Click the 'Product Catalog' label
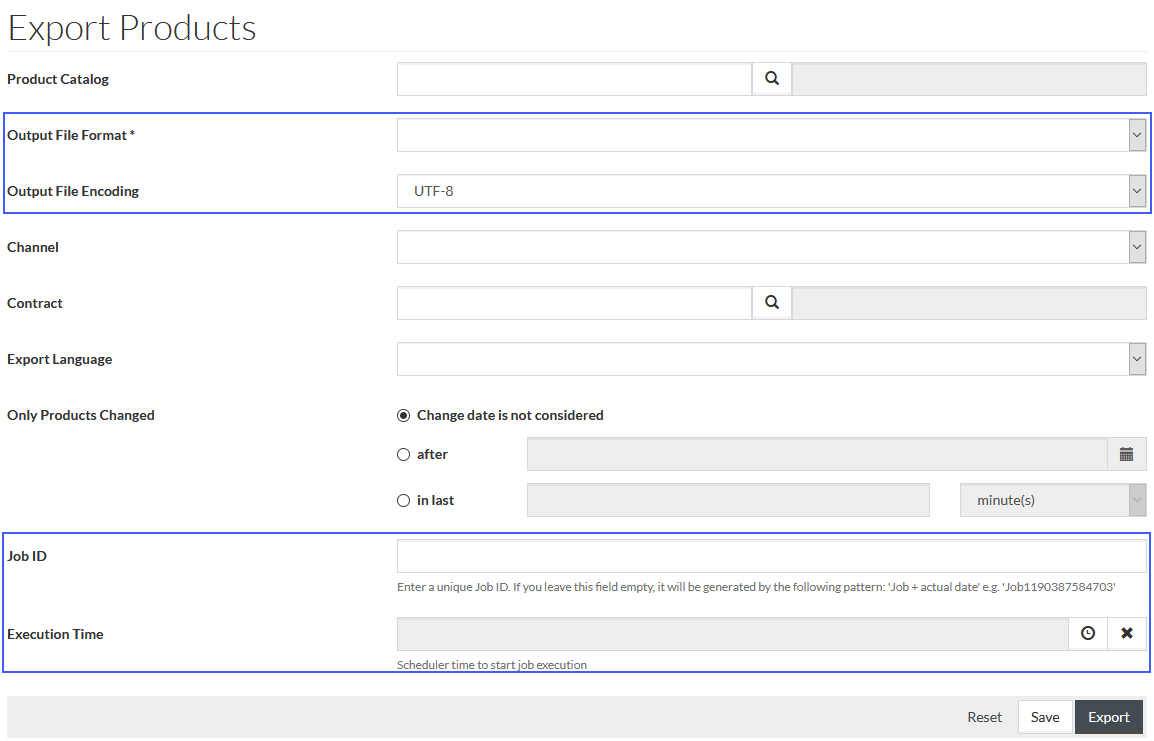Screen dimensions: 1154x741 pyautogui.click(x=58, y=79)
